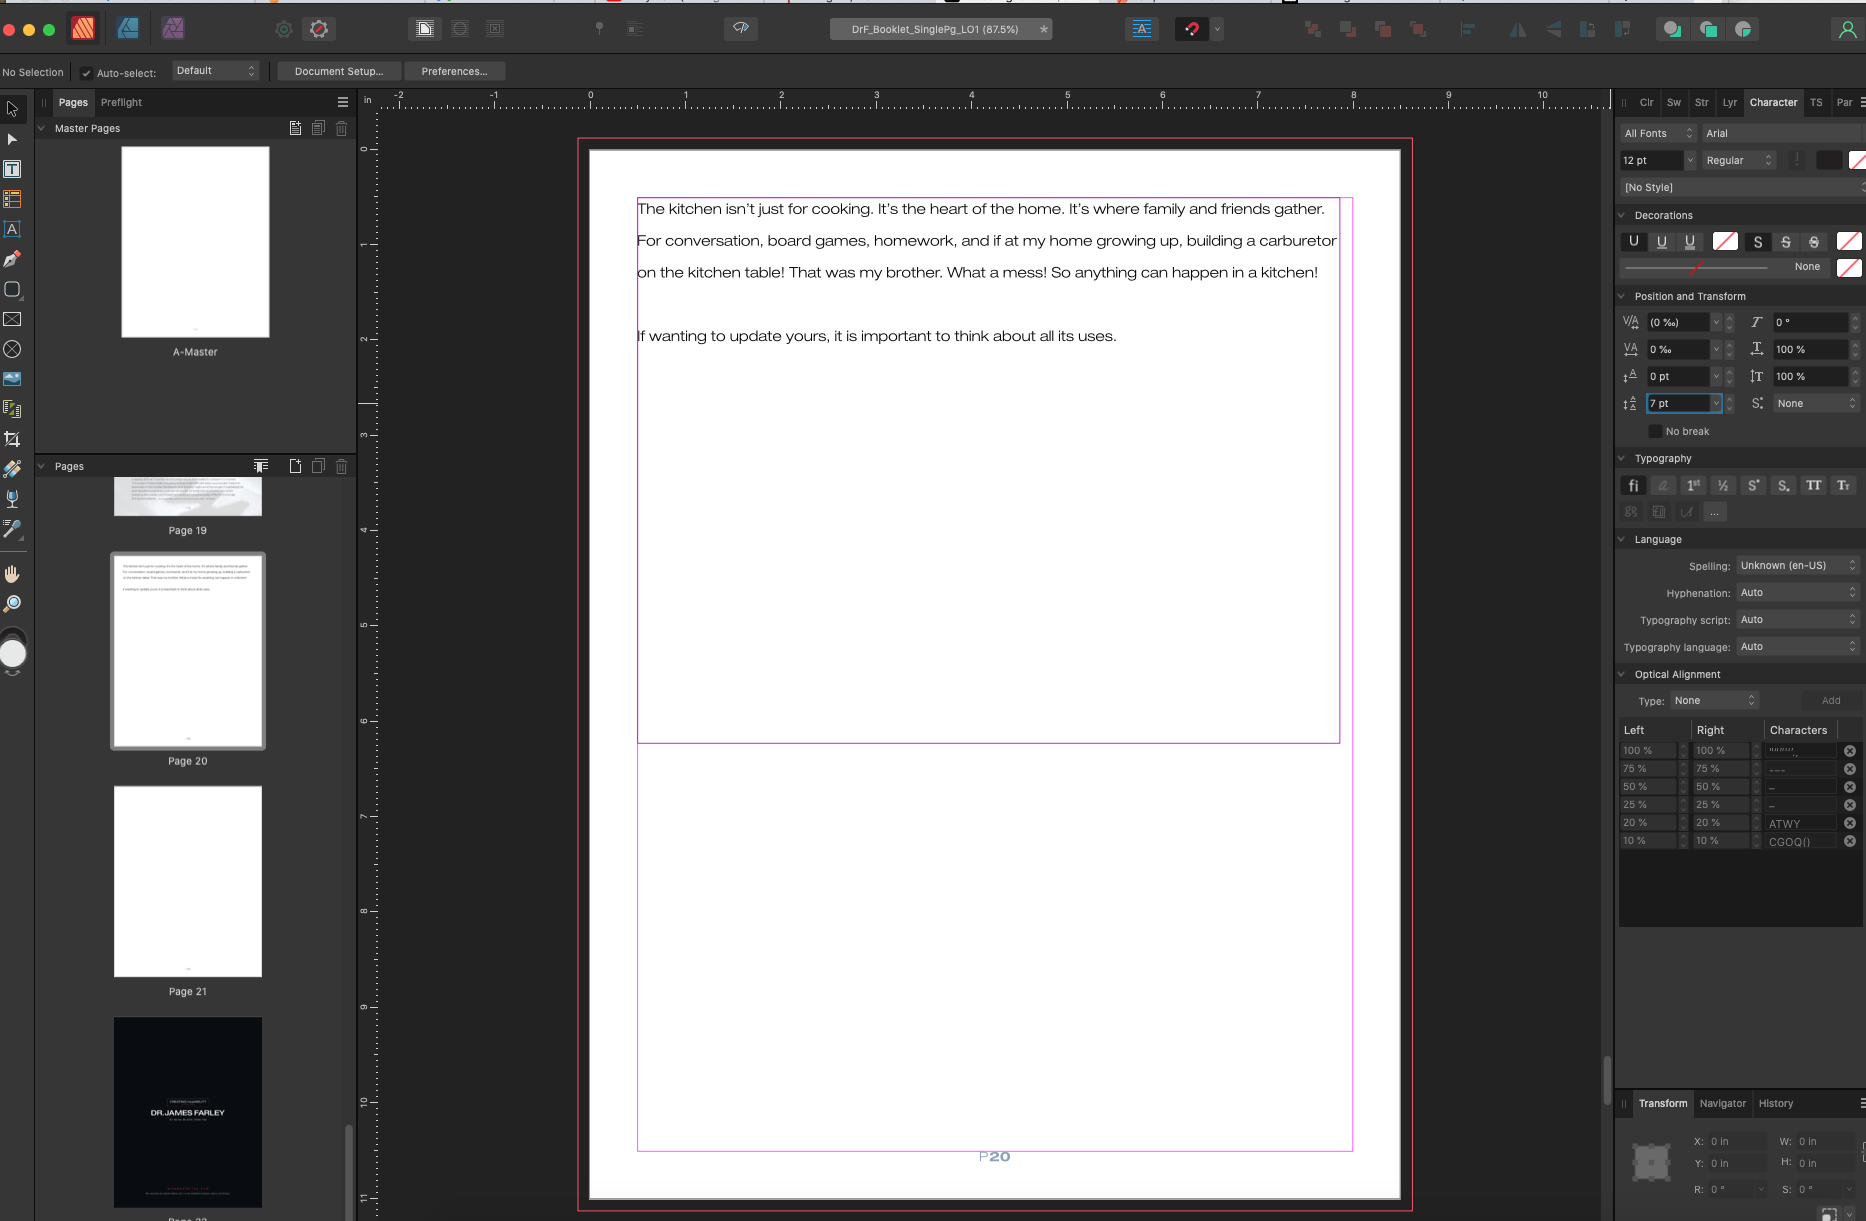Click the Add button under Optical Alignment
This screenshot has height=1221, width=1866.
[x=1831, y=700]
